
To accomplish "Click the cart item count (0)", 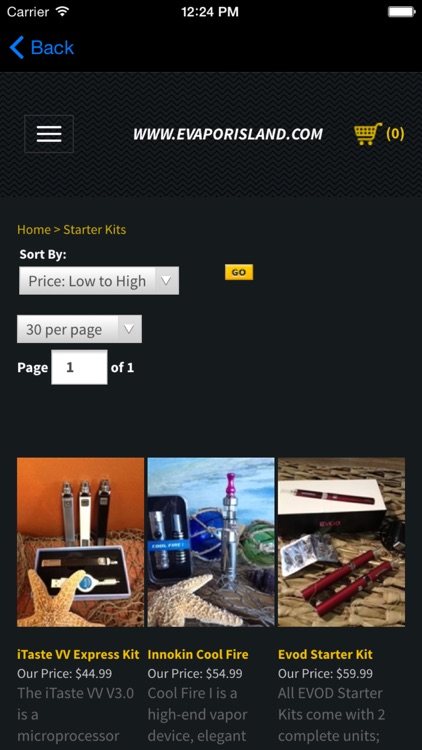I will (x=395, y=133).
